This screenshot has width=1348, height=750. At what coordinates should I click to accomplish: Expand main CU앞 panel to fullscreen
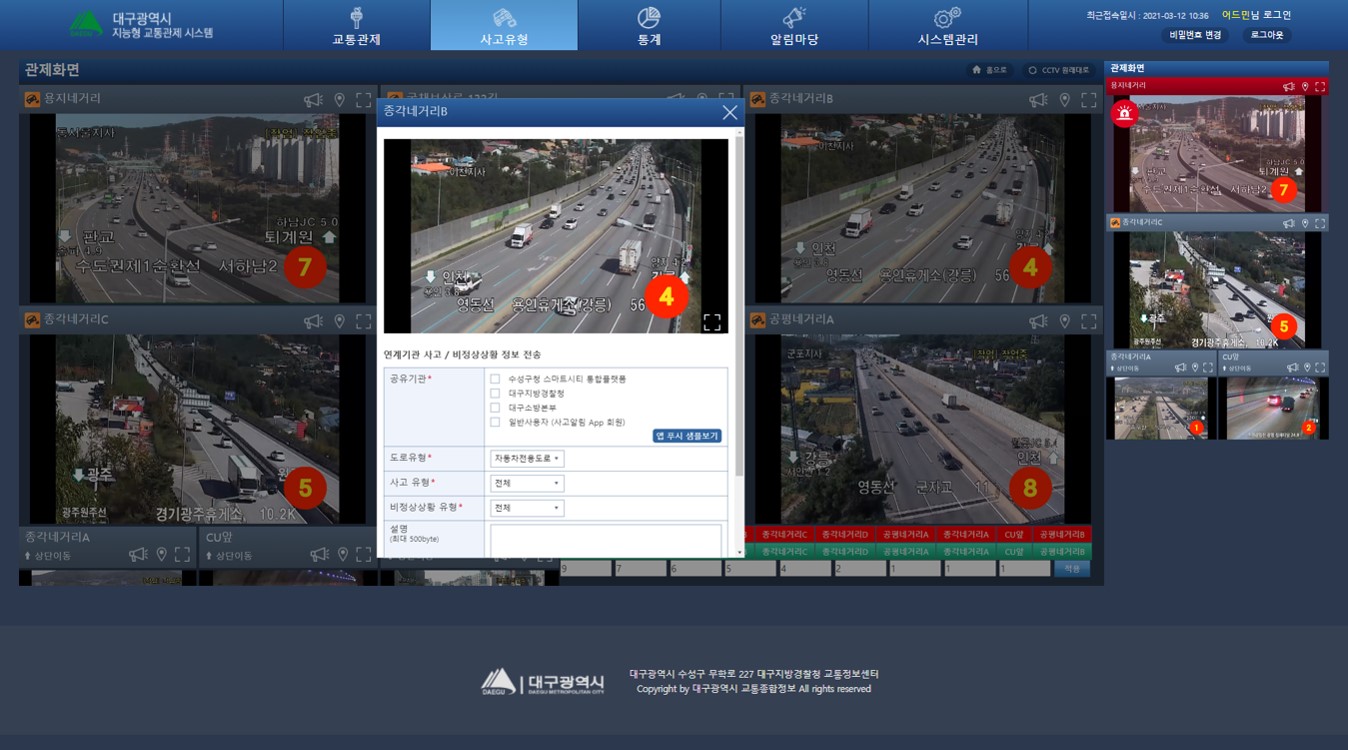(363, 554)
